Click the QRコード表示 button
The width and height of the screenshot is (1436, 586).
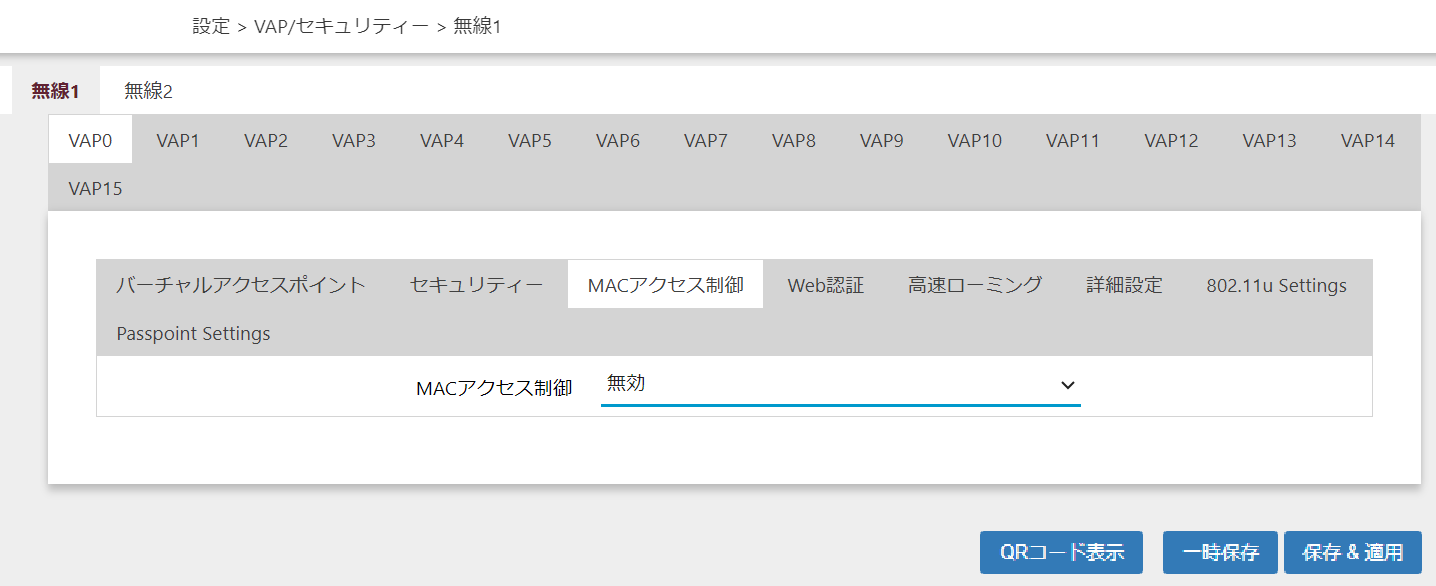(x=1061, y=552)
